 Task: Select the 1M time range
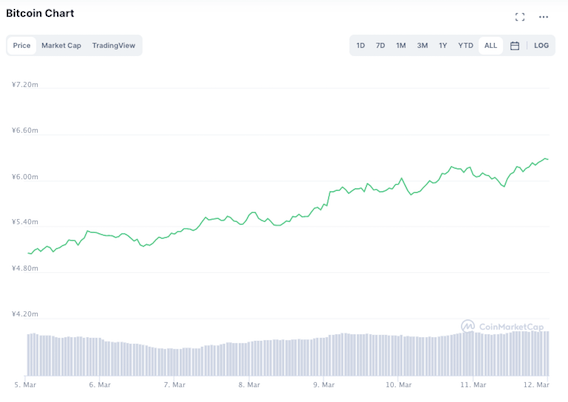tap(401, 46)
